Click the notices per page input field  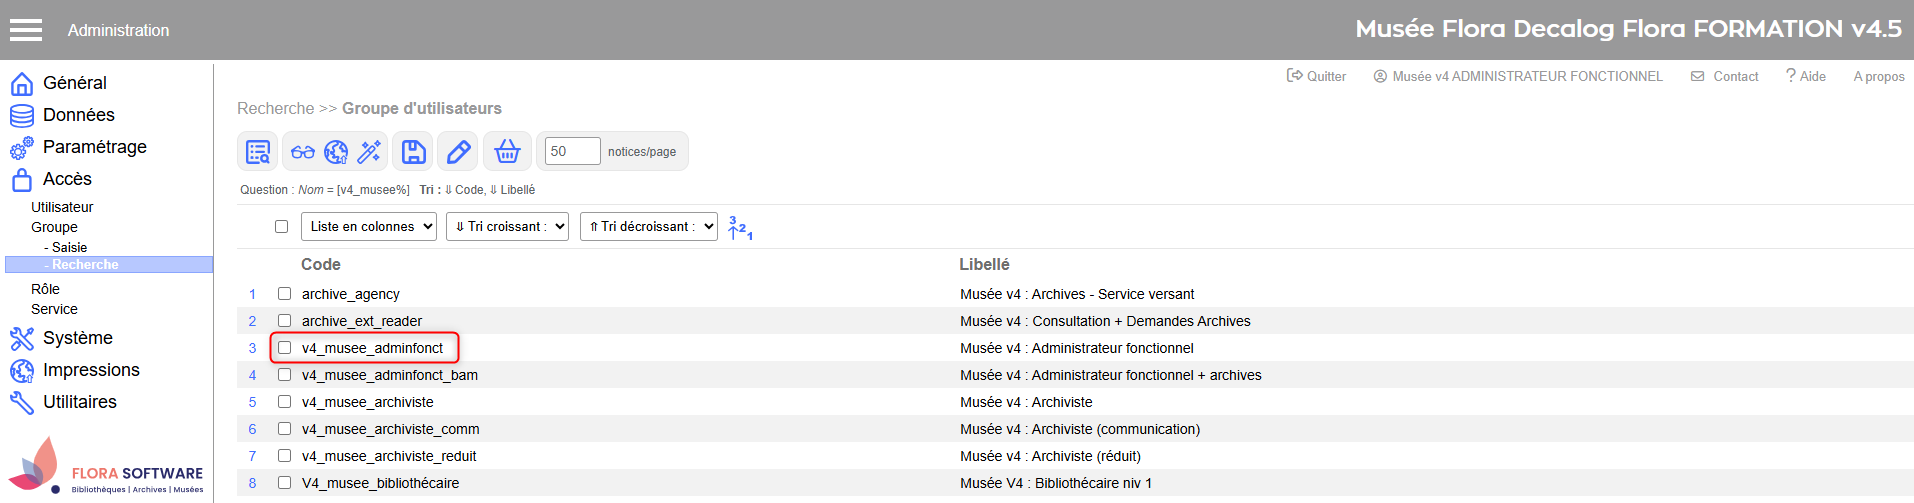pyautogui.click(x=572, y=151)
